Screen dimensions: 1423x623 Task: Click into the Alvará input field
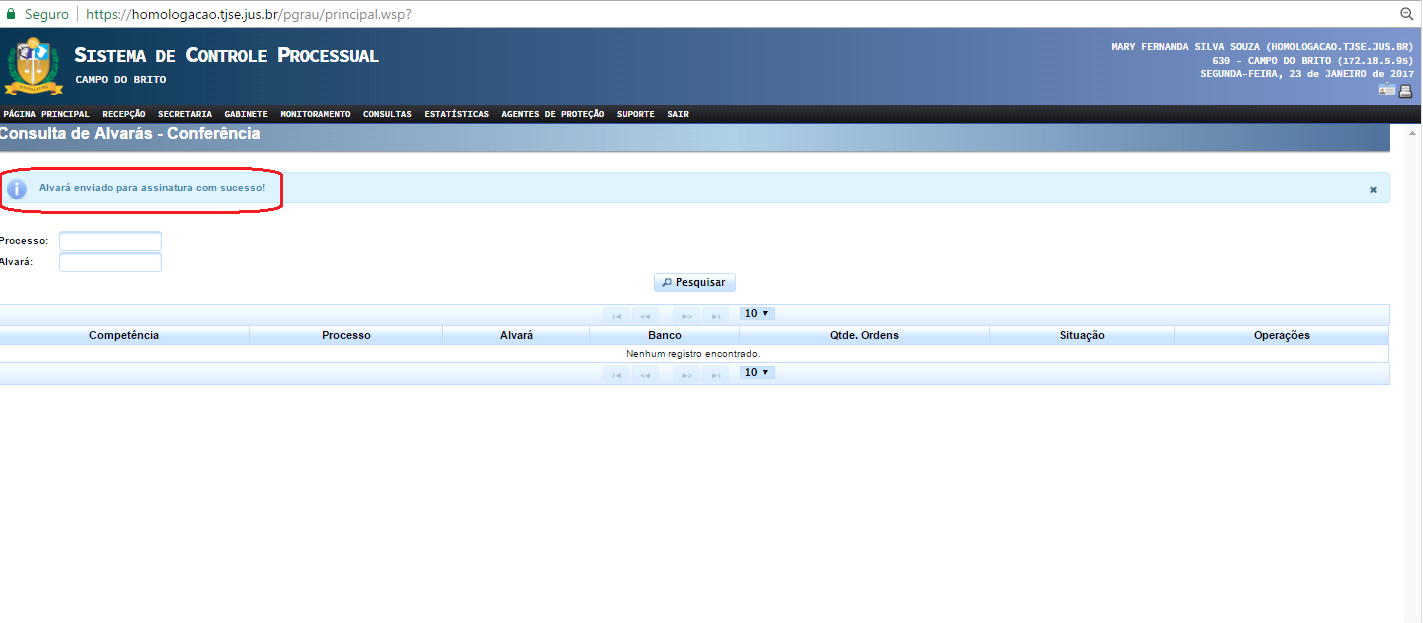(x=110, y=262)
